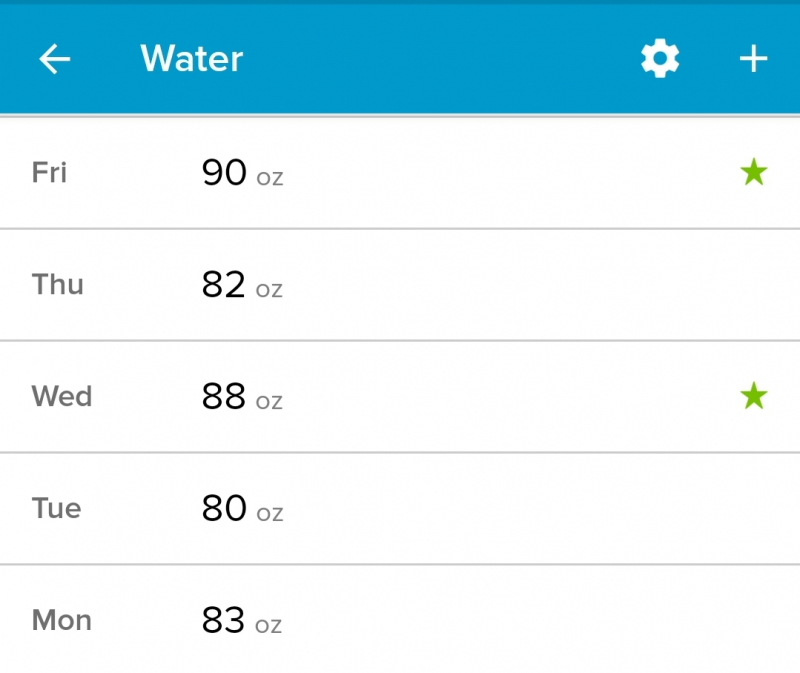
Task: Select the 88 oz value
Action: click(x=242, y=398)
